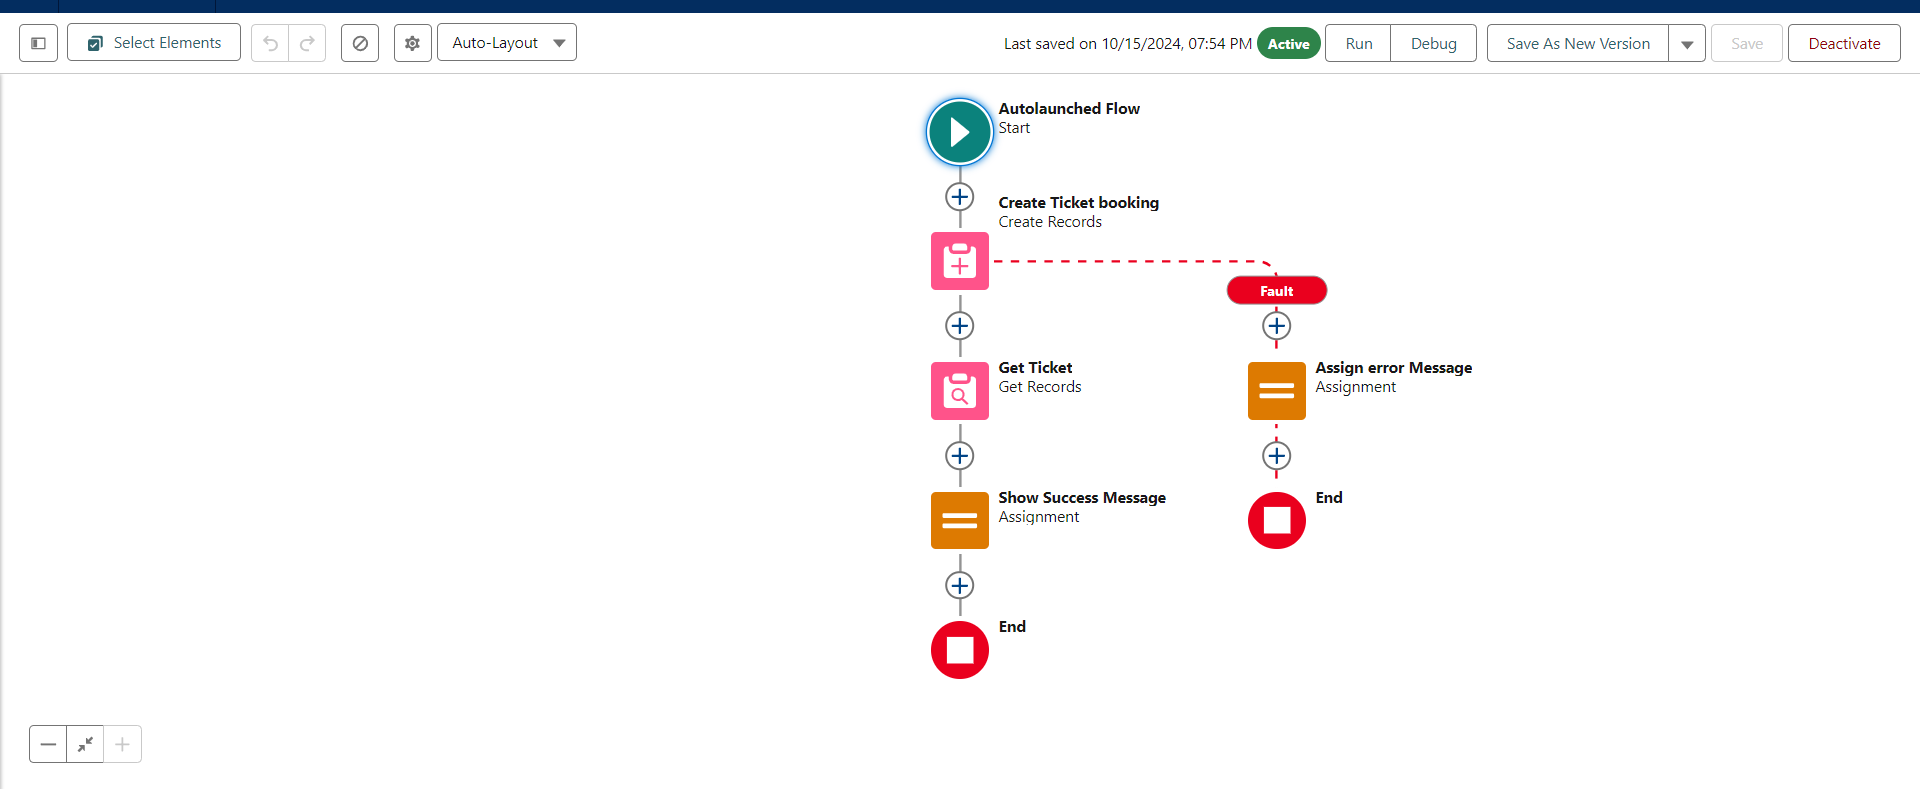Click the last saved timestamp text
This screenshot has height=789, width=1920.
point(1128,44)
